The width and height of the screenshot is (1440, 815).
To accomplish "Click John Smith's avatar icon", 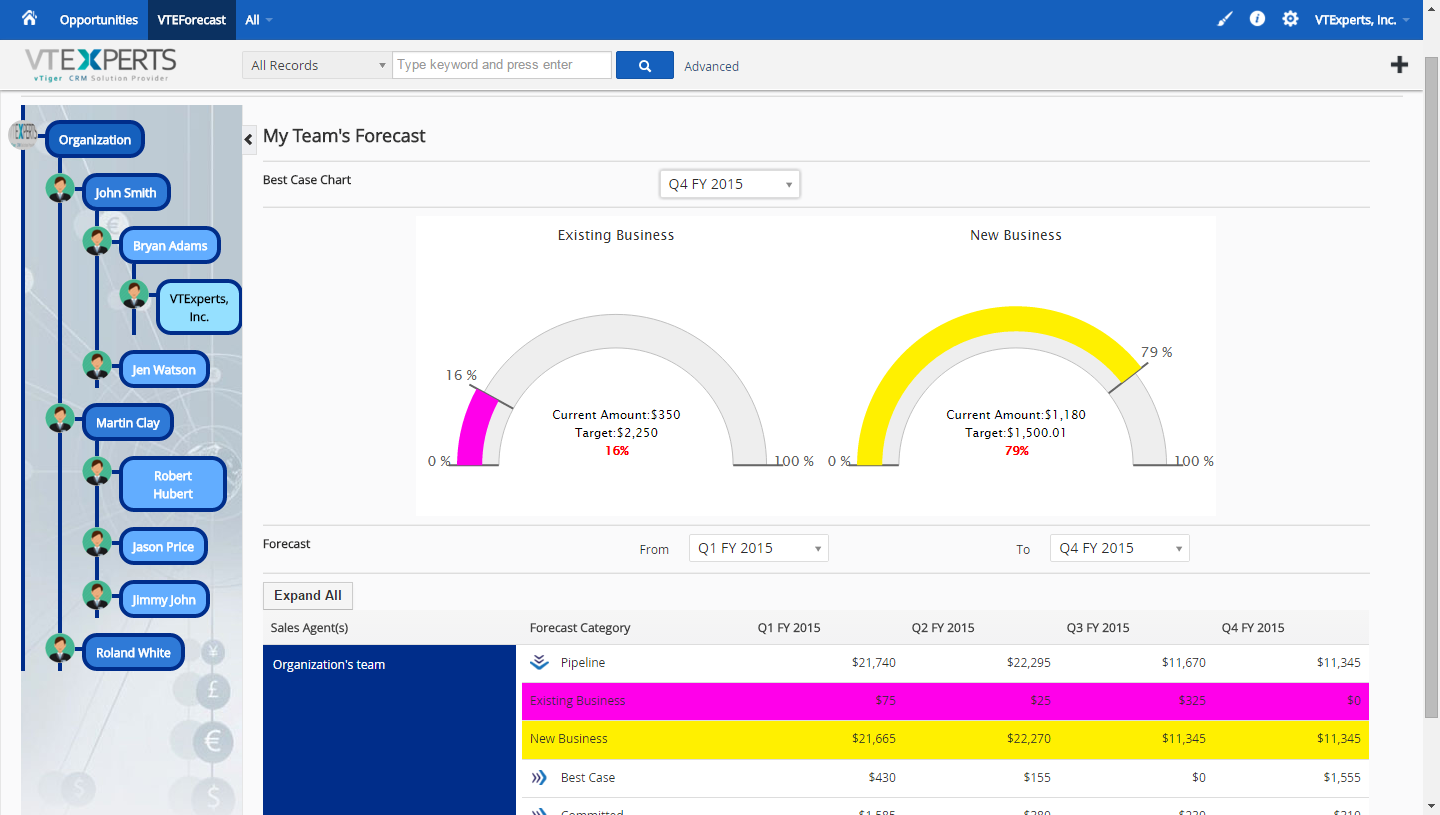I will coord(60,188).
